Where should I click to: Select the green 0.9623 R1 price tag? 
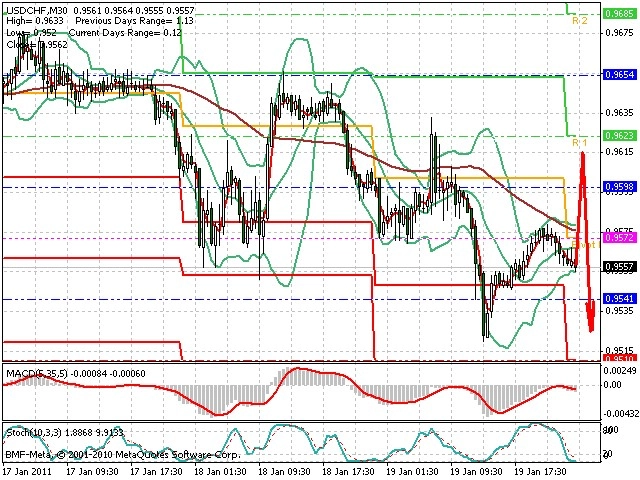pyautogui.click(x=619, y=135)
